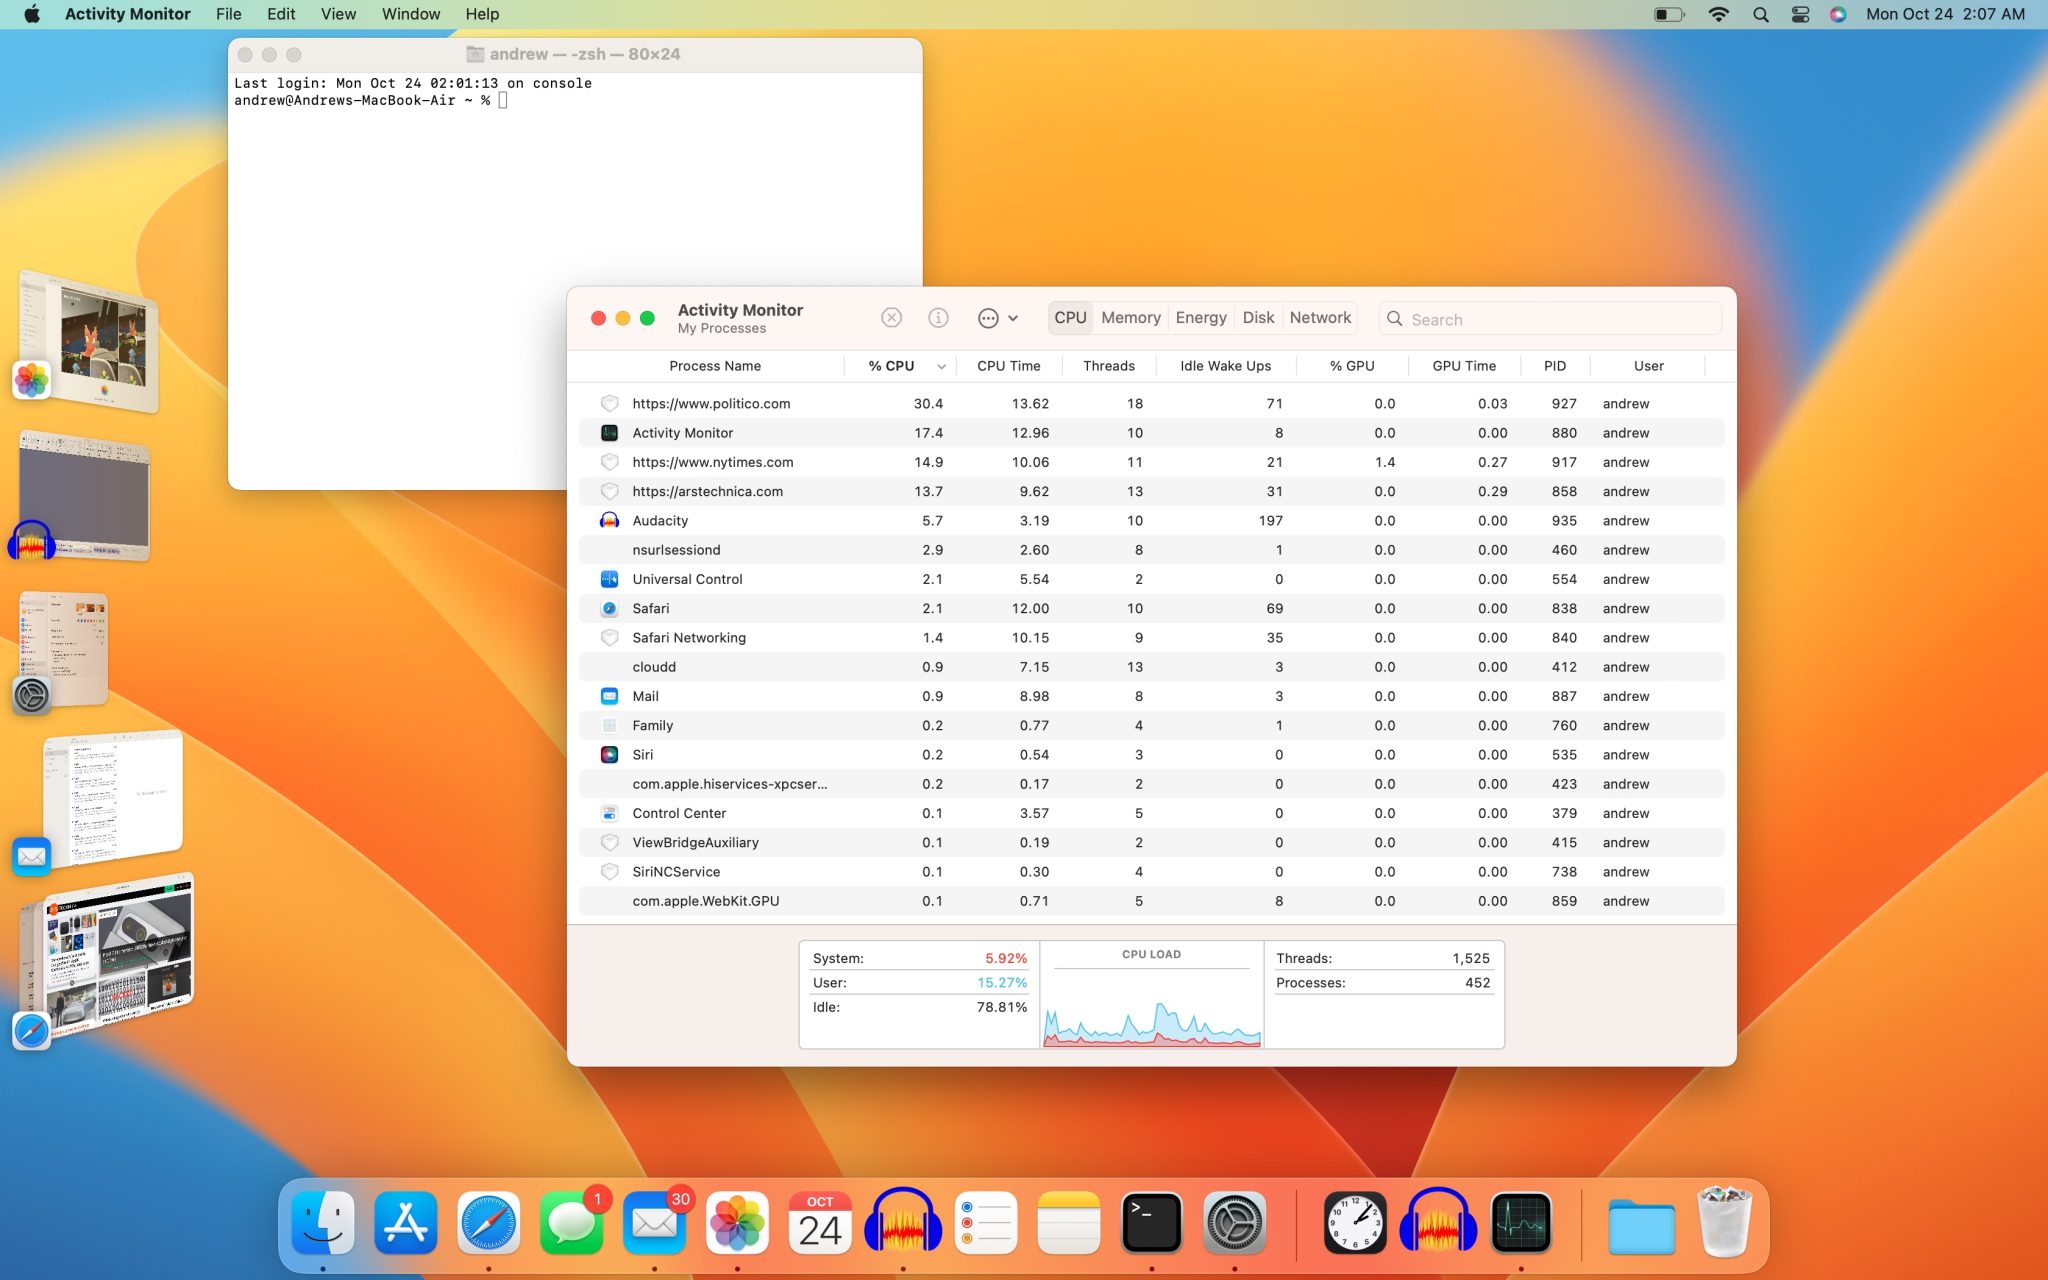Open Activity Monitor from the Dock
Viewport: 2048px width, 1280px height.
[1522, 1222]
